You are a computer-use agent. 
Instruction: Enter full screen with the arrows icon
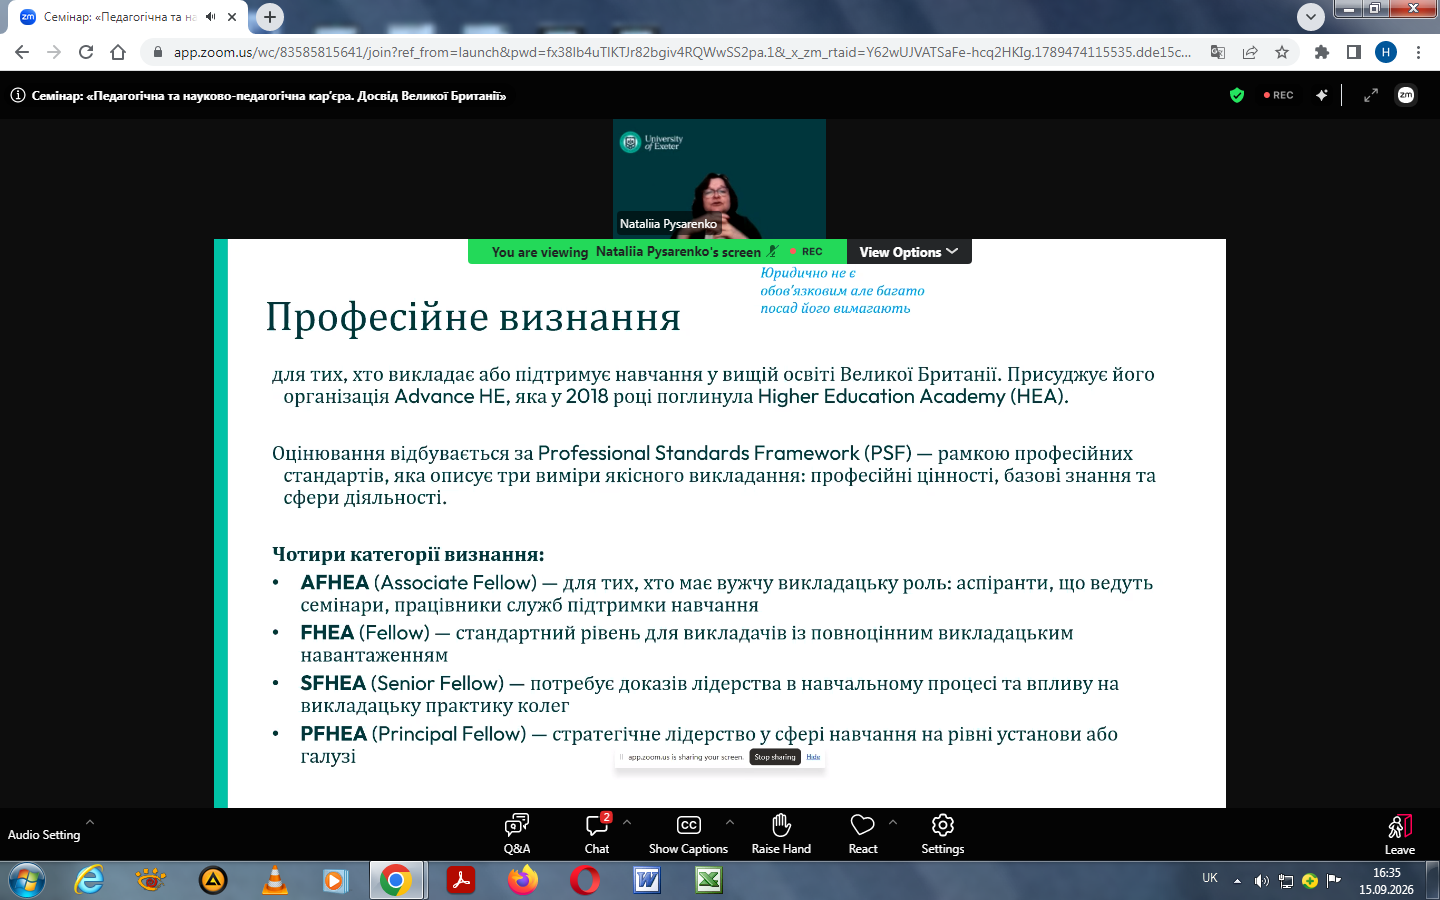click(1371, 95)
